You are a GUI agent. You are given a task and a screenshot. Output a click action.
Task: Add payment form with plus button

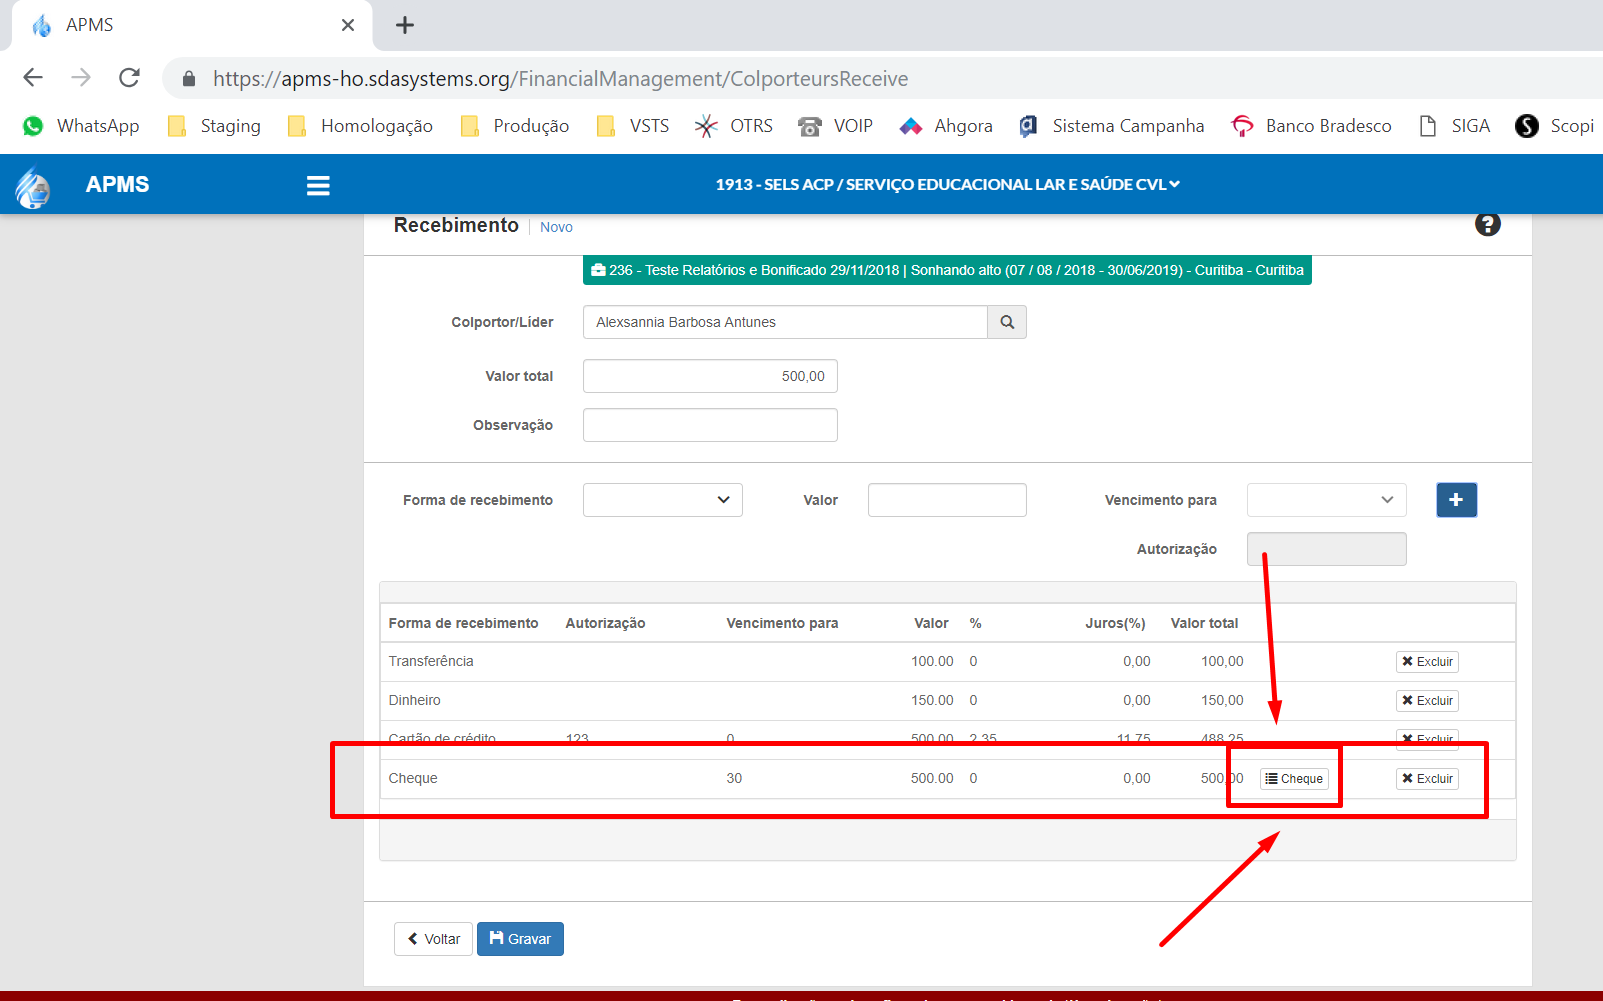click(1456, 500)
